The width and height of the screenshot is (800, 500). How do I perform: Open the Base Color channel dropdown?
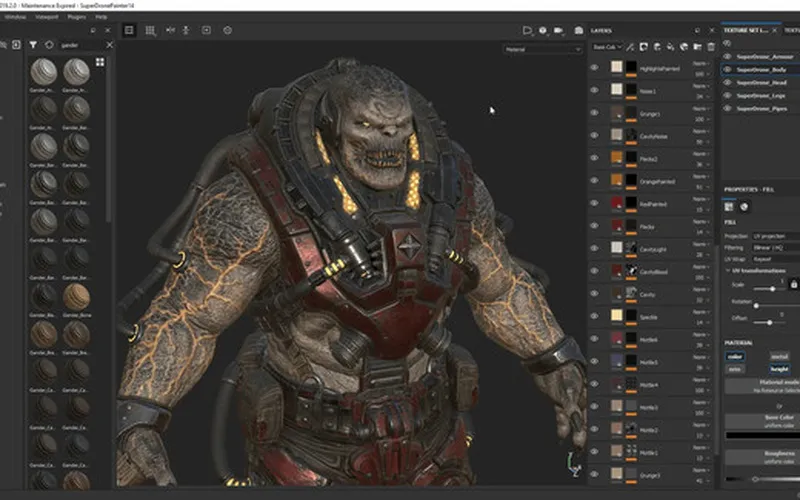coord(607,47)
